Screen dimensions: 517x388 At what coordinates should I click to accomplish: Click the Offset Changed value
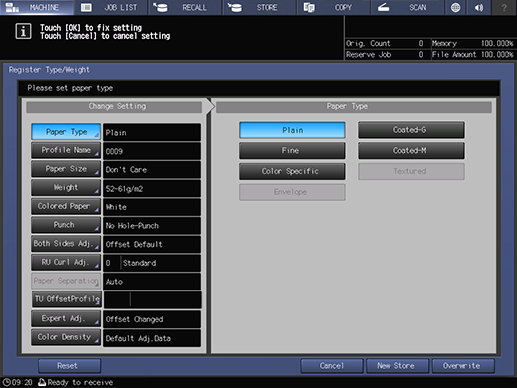pyautogui.click(x=152, y=319)
